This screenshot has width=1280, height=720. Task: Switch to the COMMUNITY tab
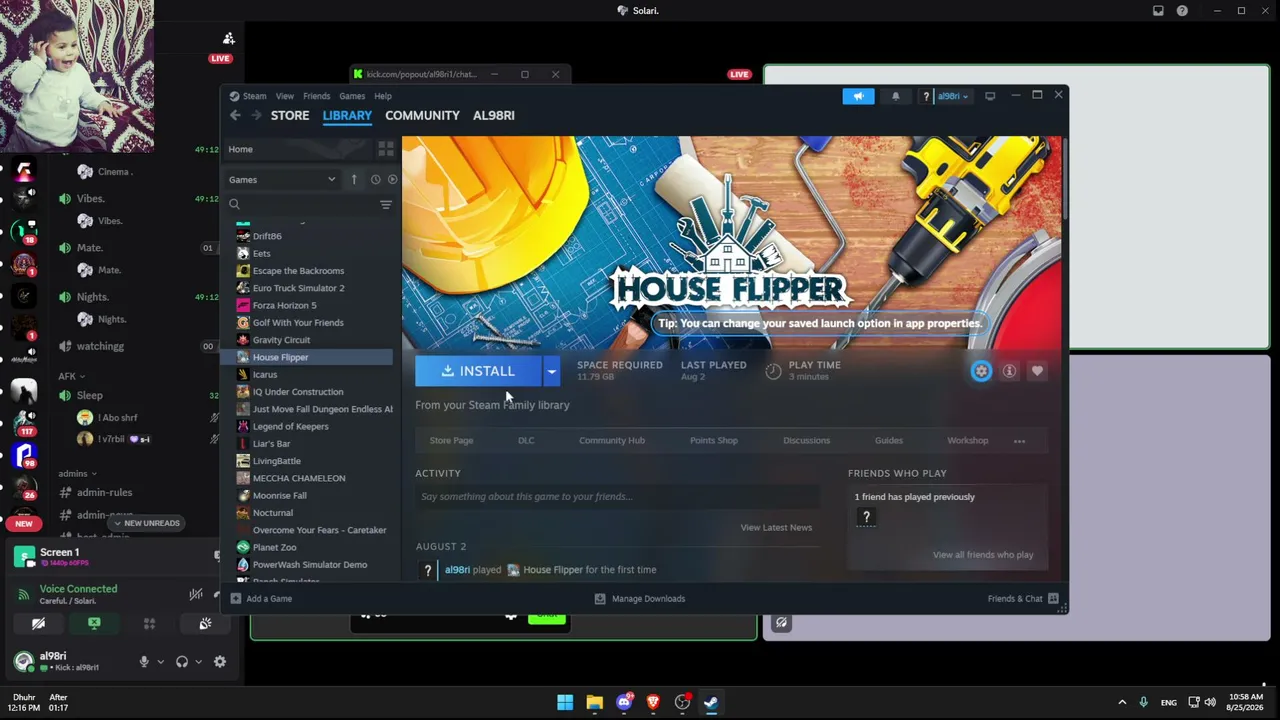tap(422, 115)
